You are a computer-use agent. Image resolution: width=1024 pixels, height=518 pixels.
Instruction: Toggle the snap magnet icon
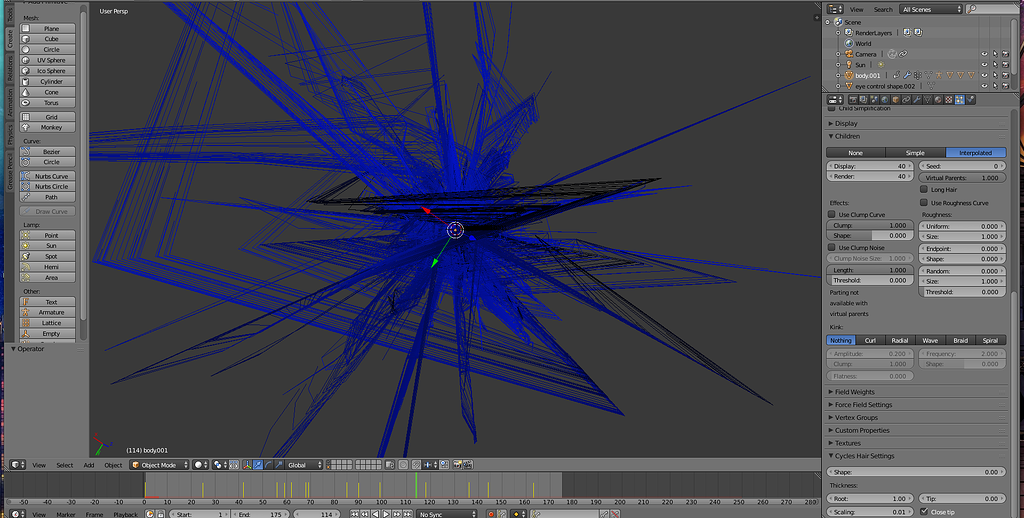tap(416, 464)
